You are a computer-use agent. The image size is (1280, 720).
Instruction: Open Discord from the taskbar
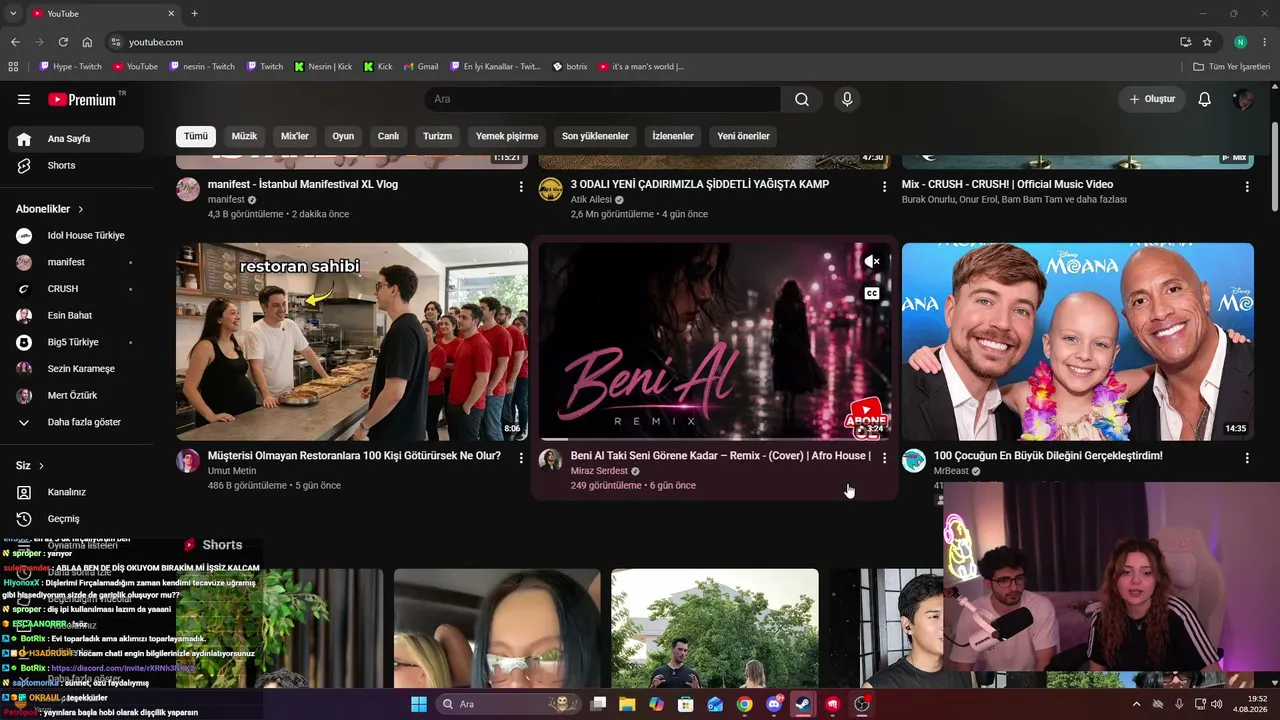click(x=774, y=704)
